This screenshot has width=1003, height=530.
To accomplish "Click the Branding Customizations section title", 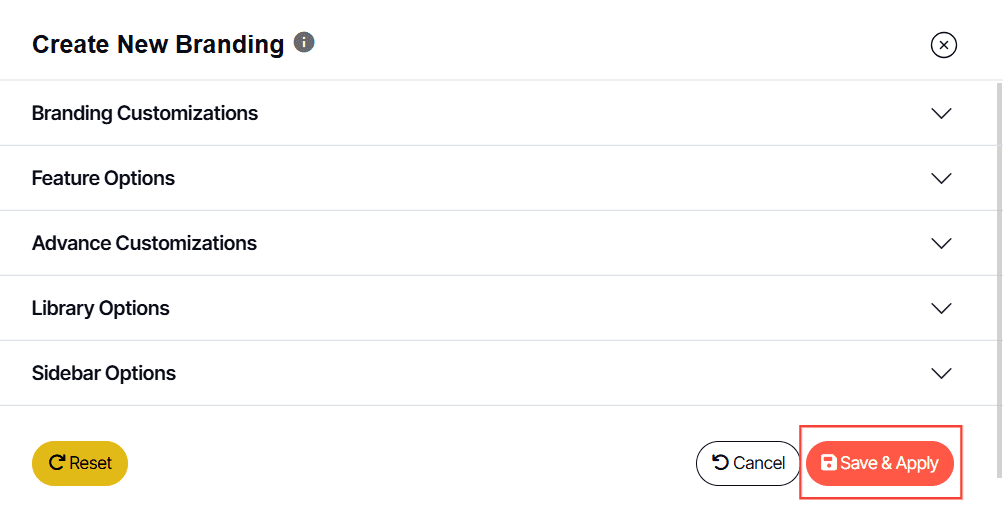I will pyautogui.click(x=145, y=113).
